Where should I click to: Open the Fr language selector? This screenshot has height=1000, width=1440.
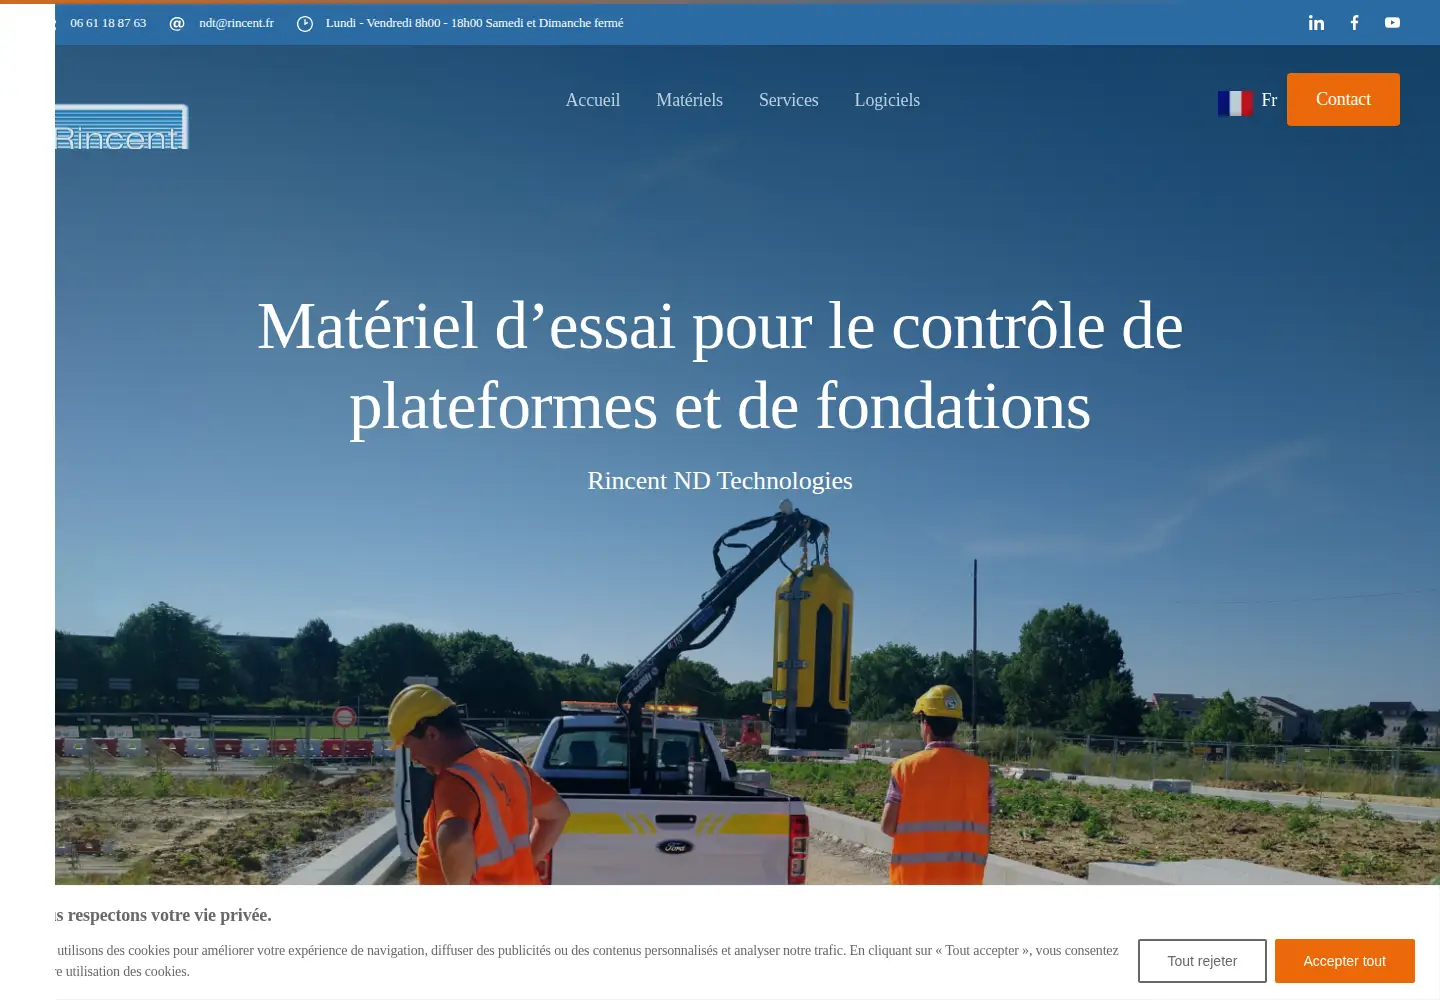(x=1269, y=100)
